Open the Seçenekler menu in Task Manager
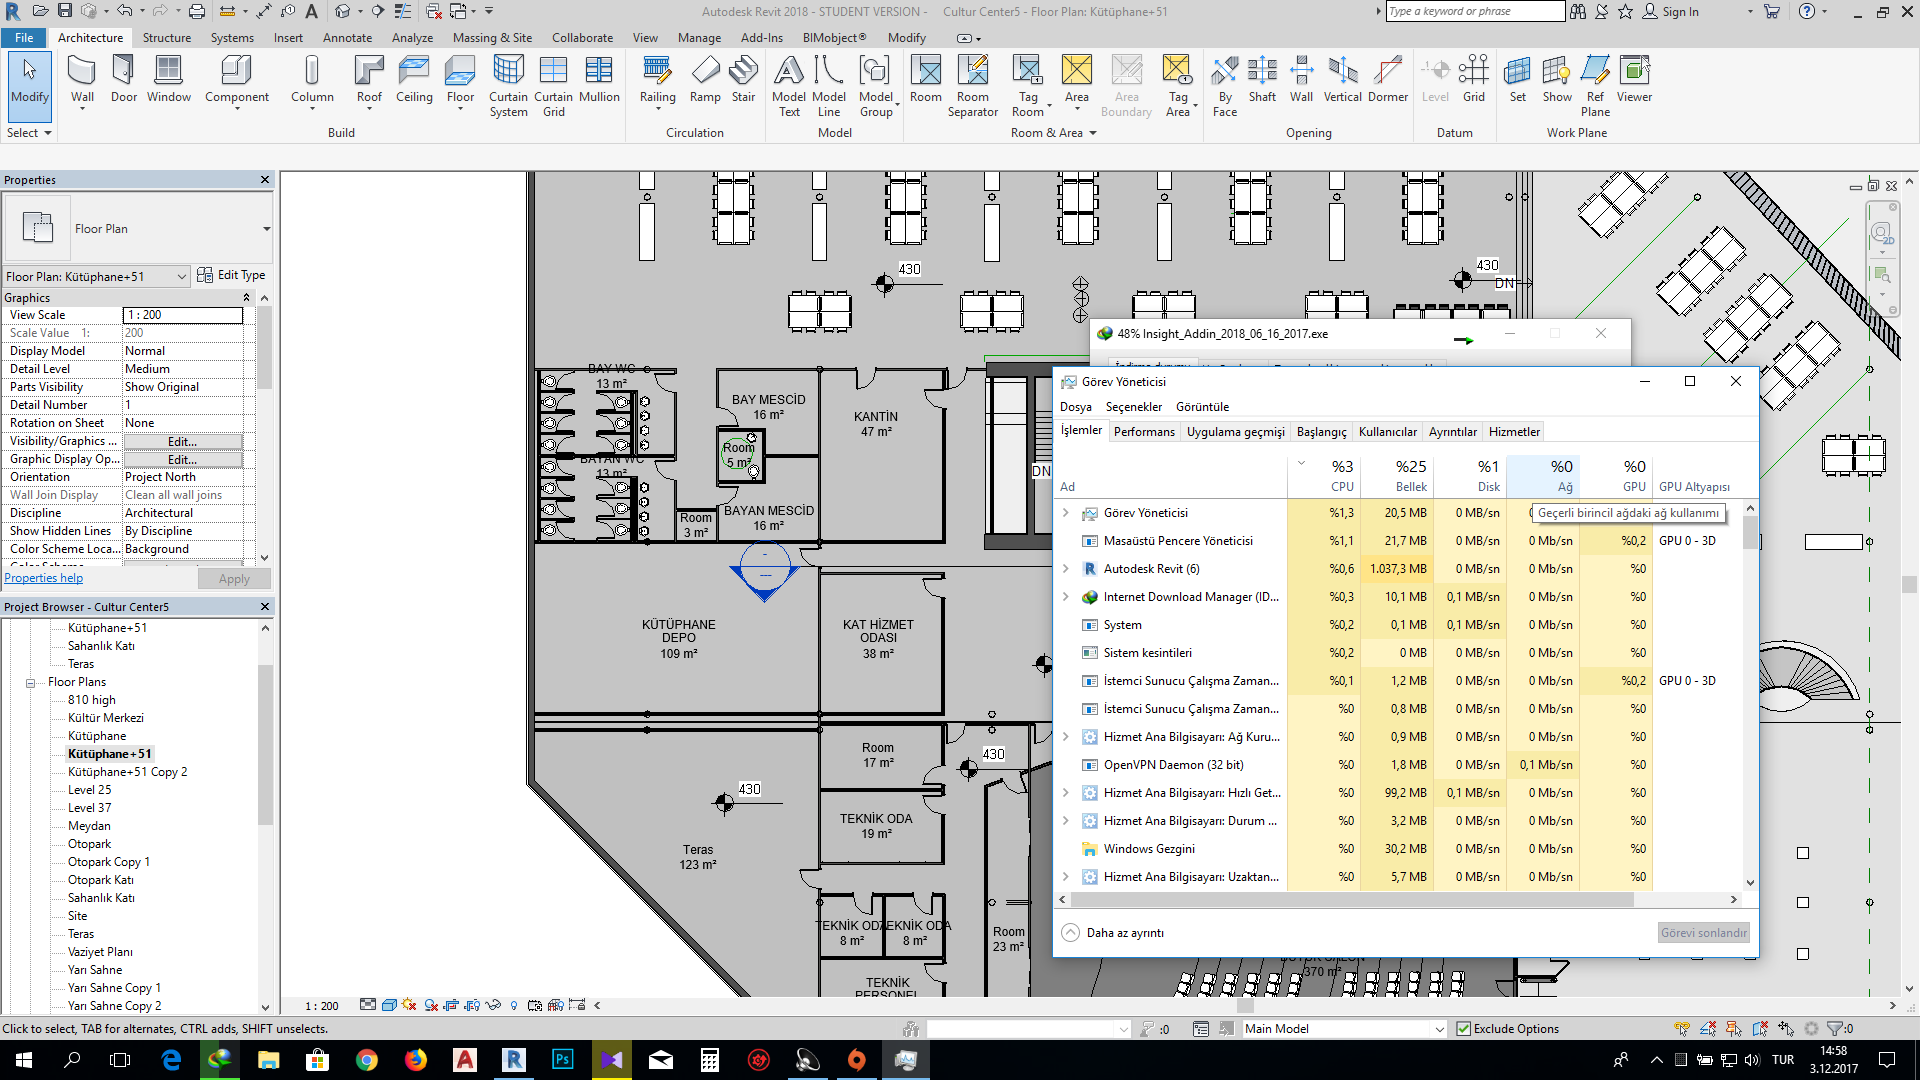The height and width of the screenshot is (1080, 1920). coord(1134,407)
